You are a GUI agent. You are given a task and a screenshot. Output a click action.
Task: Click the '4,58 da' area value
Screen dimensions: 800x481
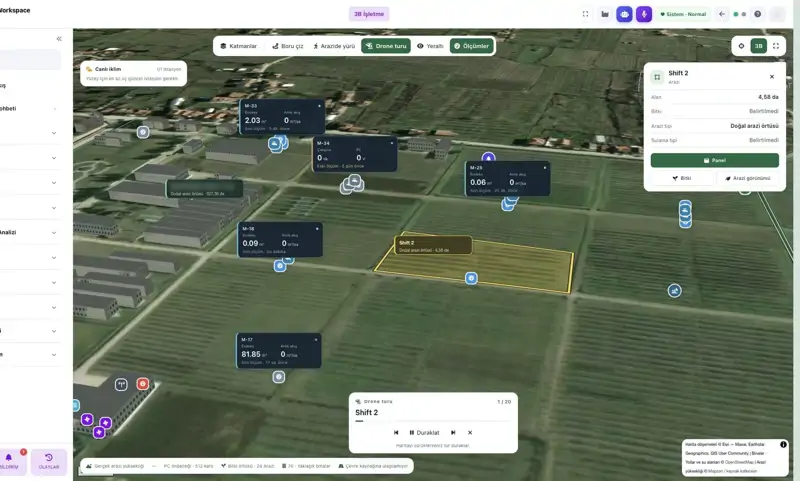(768, 97)
